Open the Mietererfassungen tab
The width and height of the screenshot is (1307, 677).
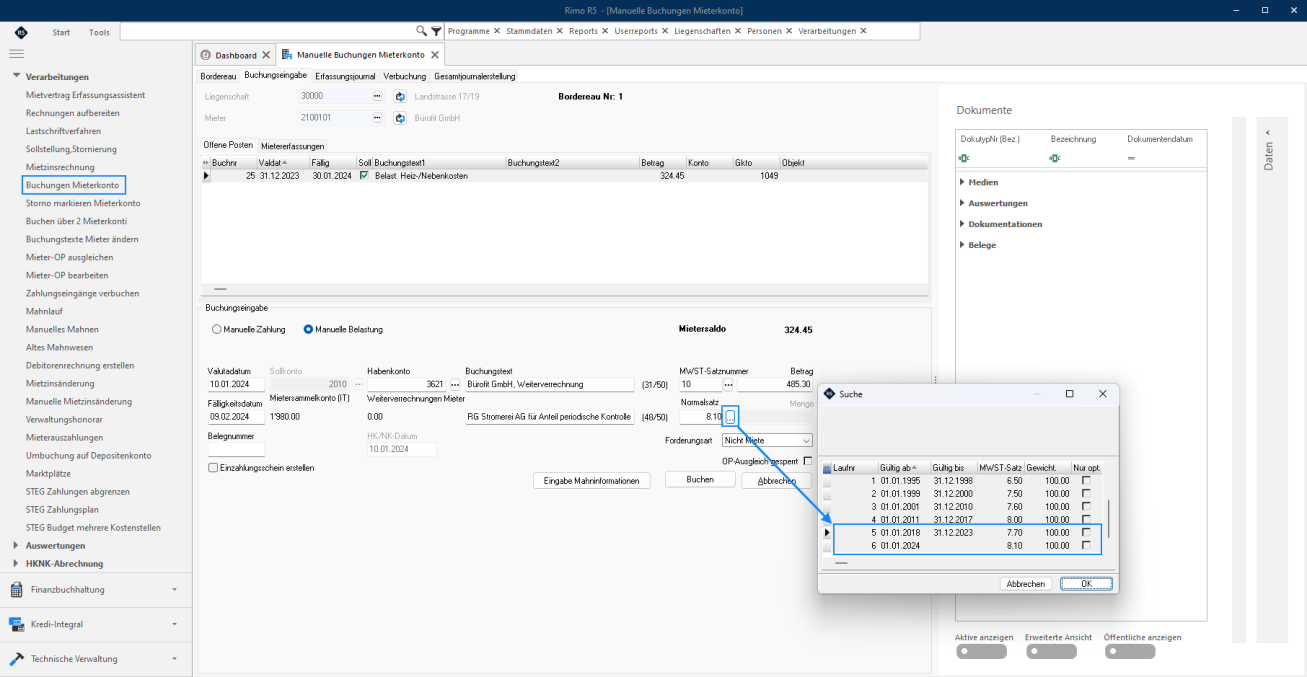(293, 146)
